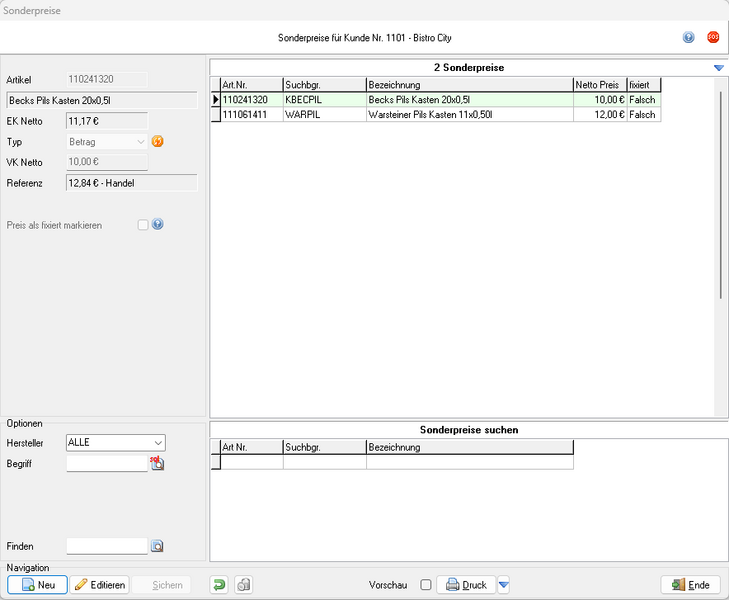Click the Referenz field 12,84 € - Handel
This screenshot has height=600, width=729.
(x=132, y=183)
